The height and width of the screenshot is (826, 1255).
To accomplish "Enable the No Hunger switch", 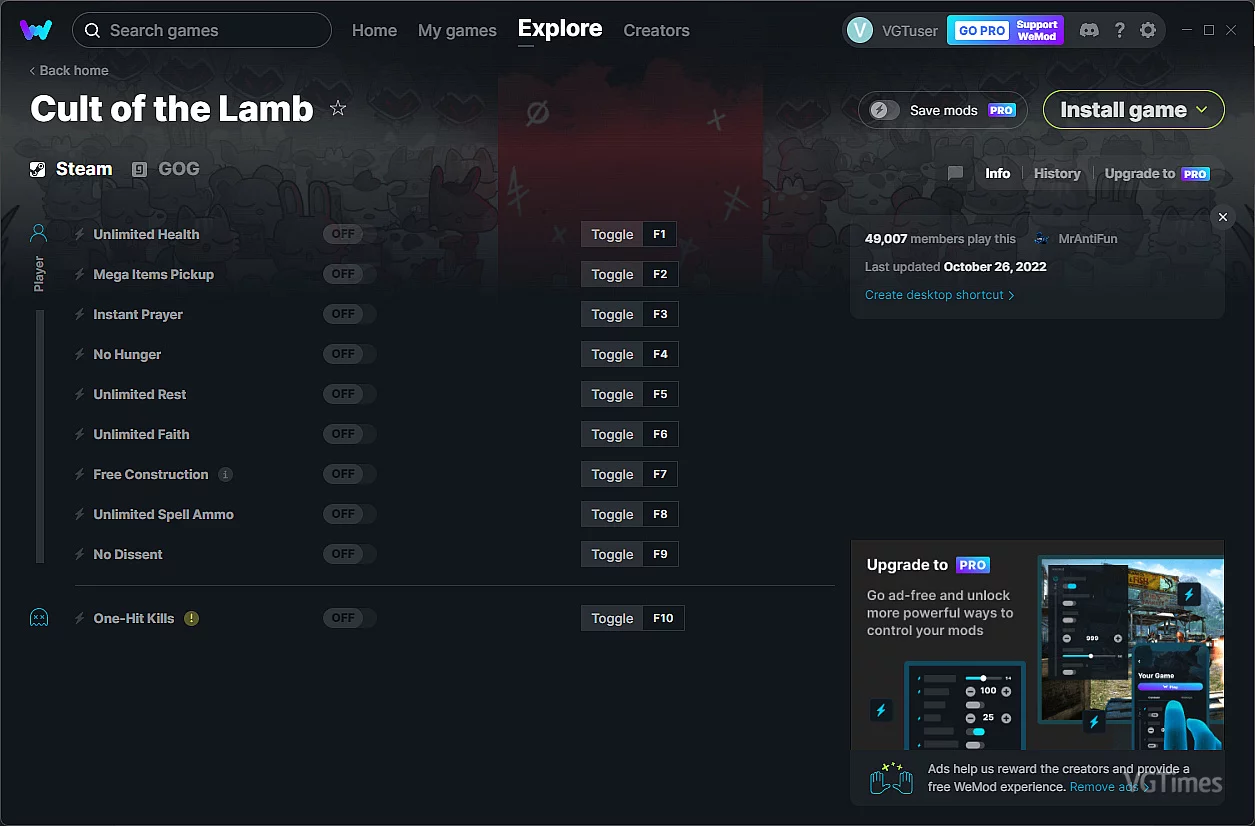I will [x=349, y=354].
